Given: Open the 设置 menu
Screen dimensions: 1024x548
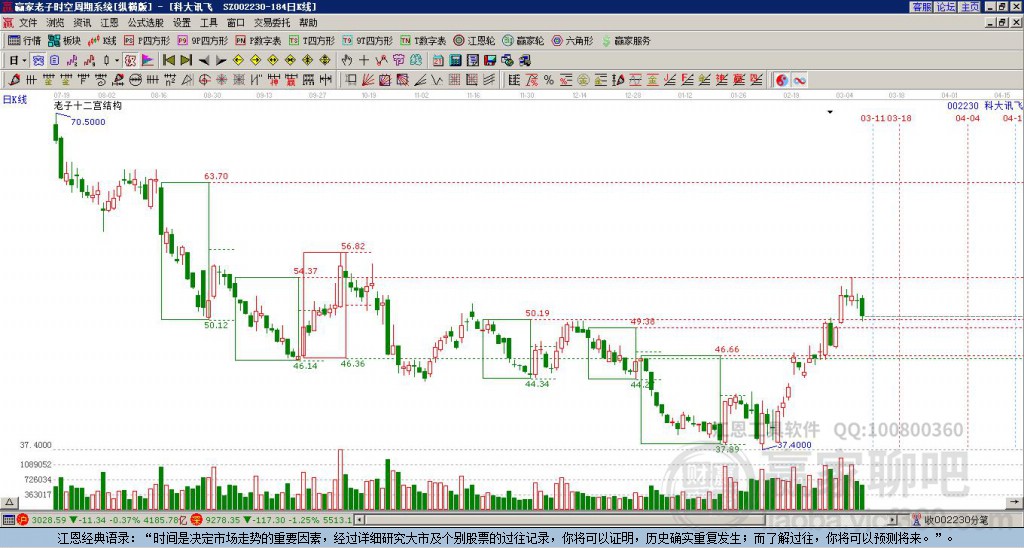Looking at the screenshot, I should (x=182, y=23).
